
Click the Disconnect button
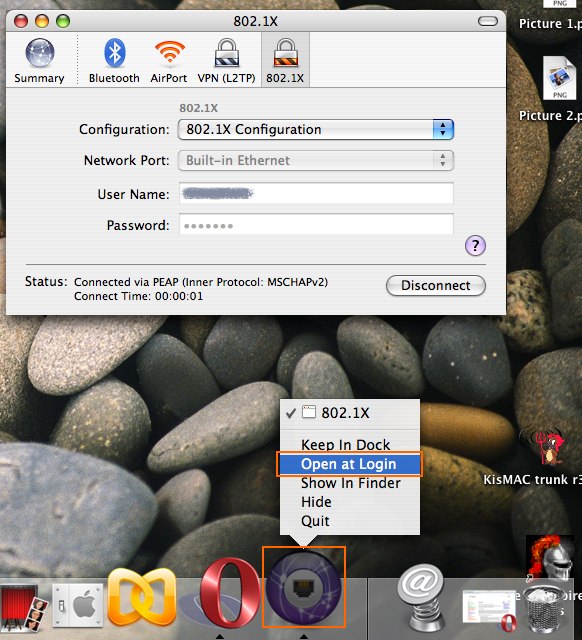click(435, 285)
